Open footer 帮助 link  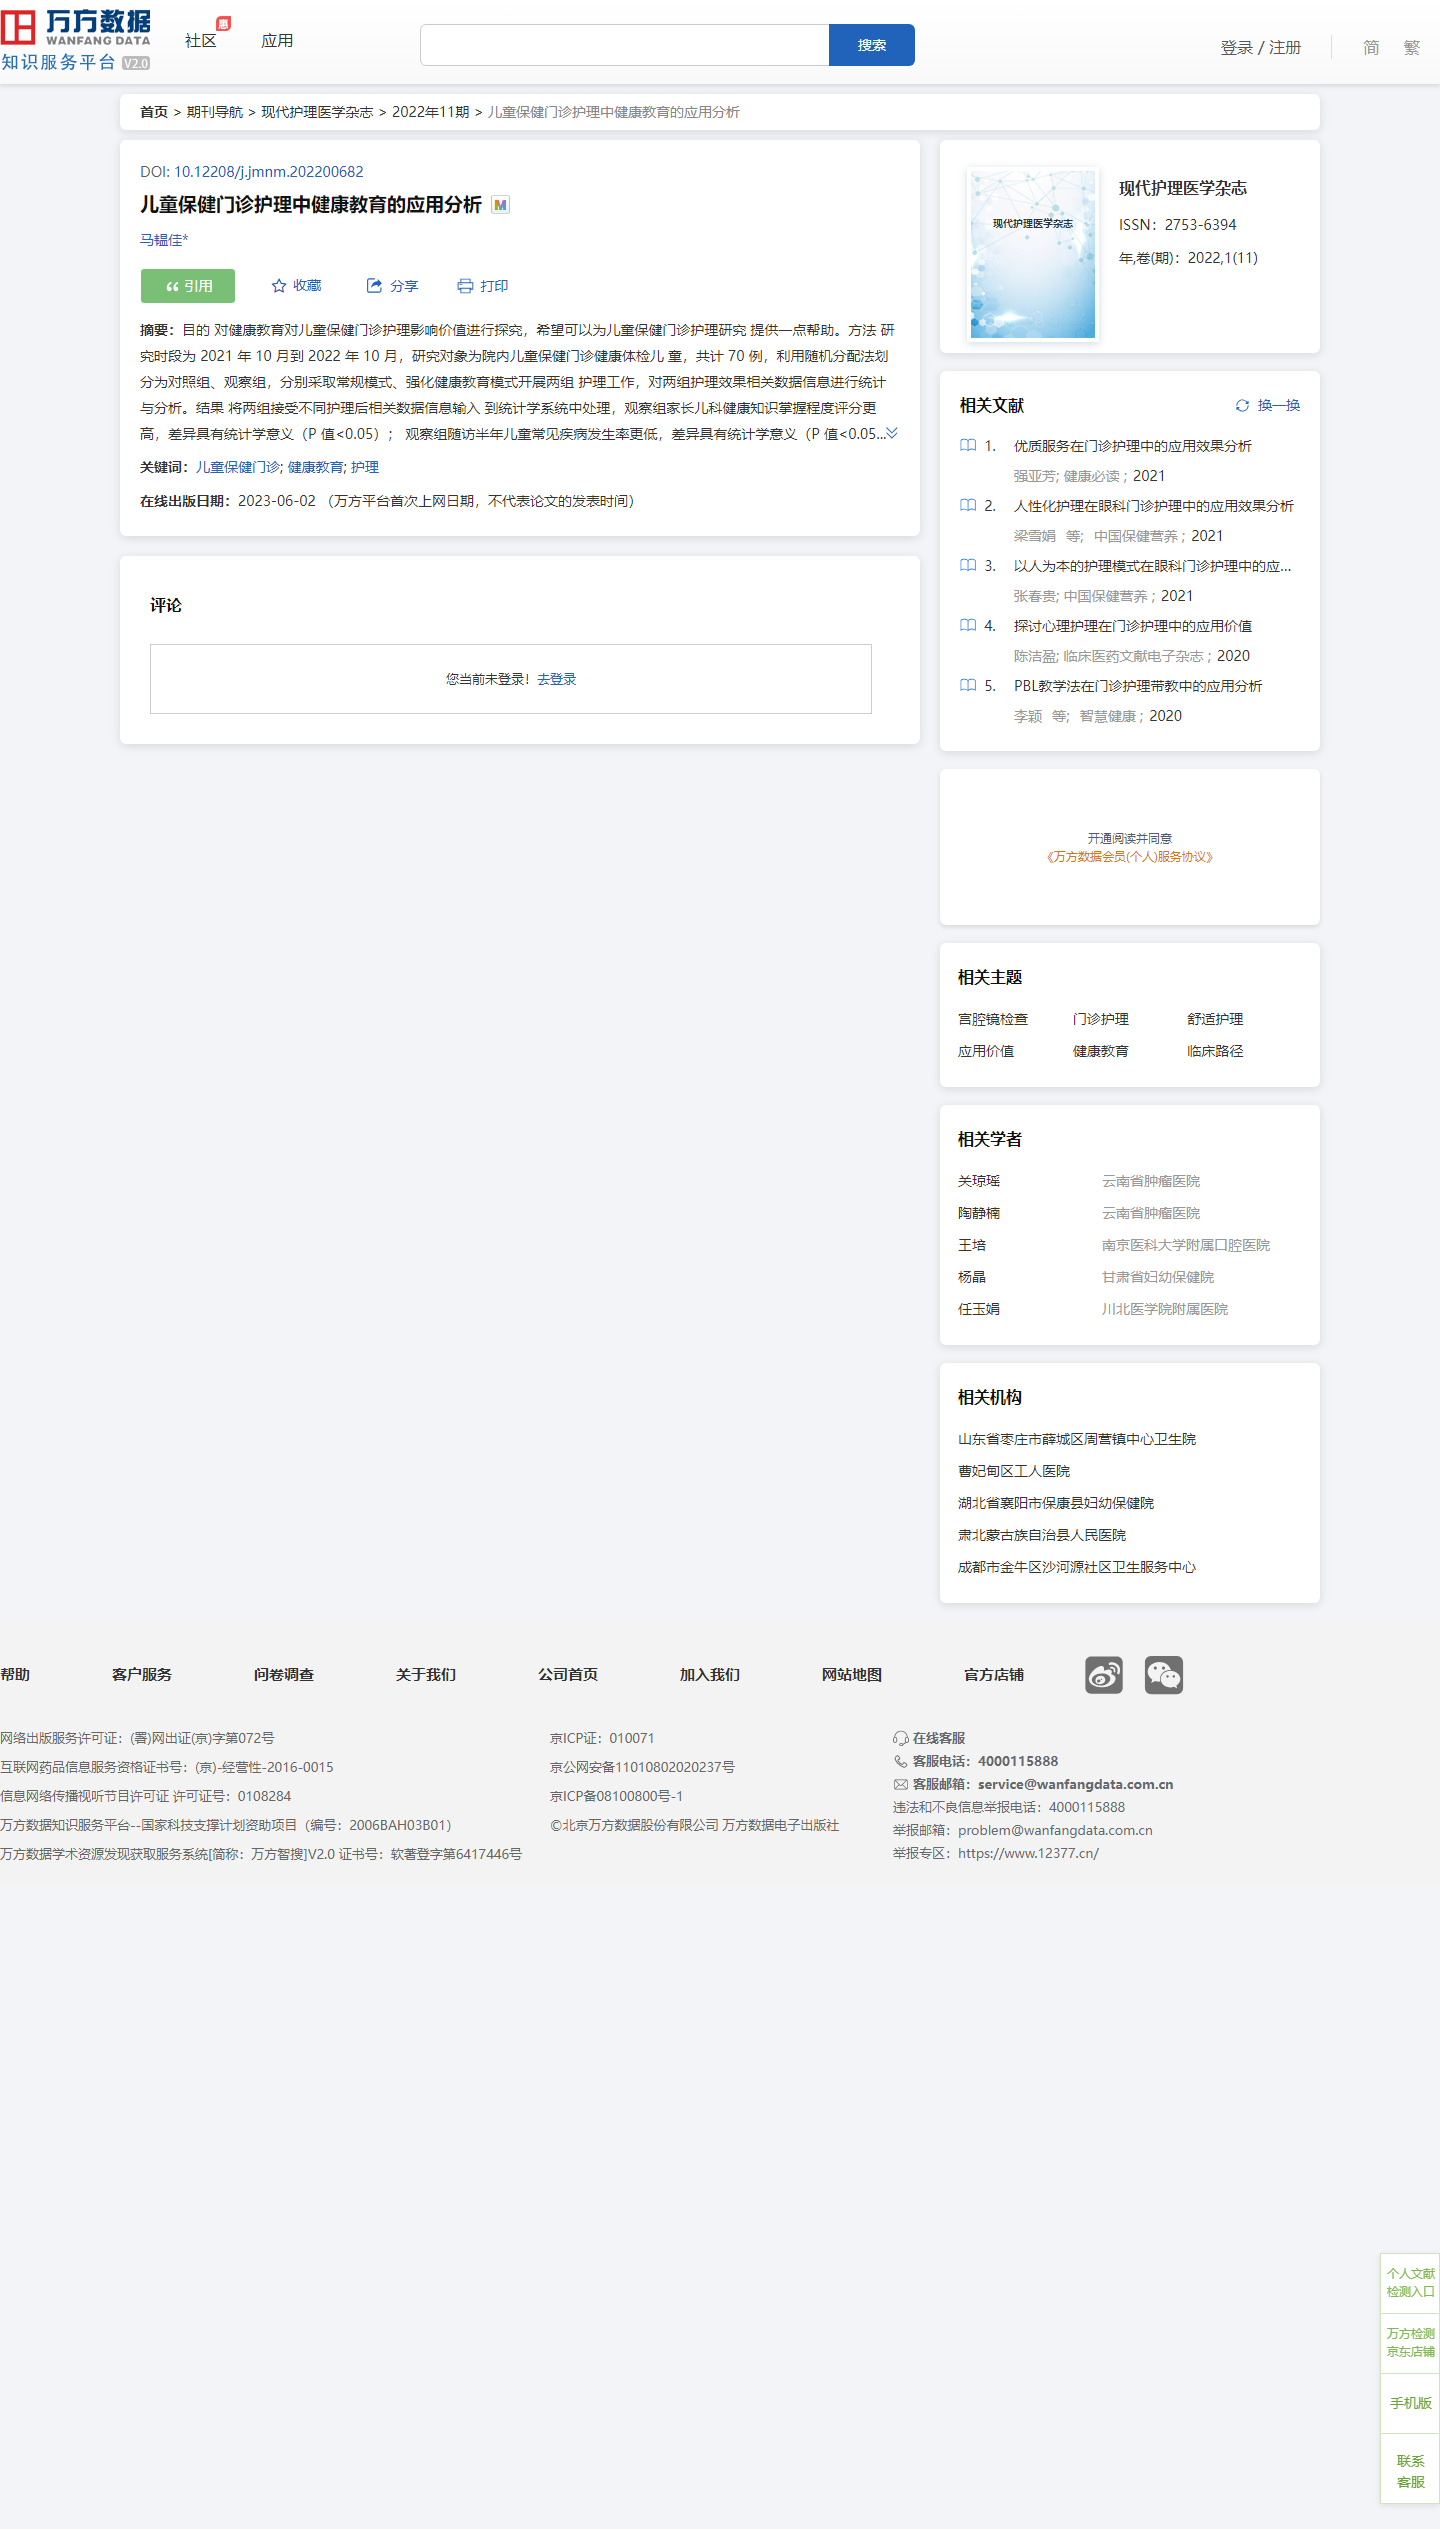tap(15, 1674)
